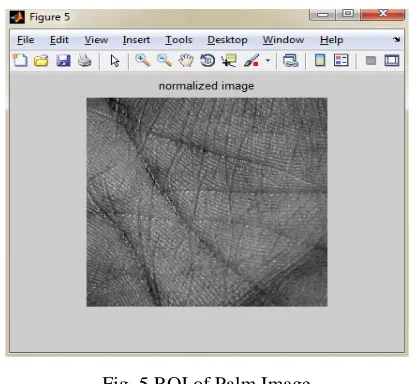Open the Desktop menu
The width and height of the screenshot is (414, 384).
tap(227, 40)
